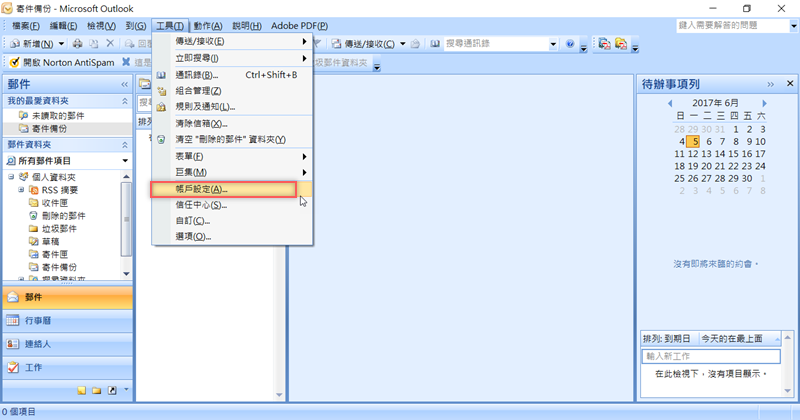Click 排列: 到期日 column header

point(669,339)
